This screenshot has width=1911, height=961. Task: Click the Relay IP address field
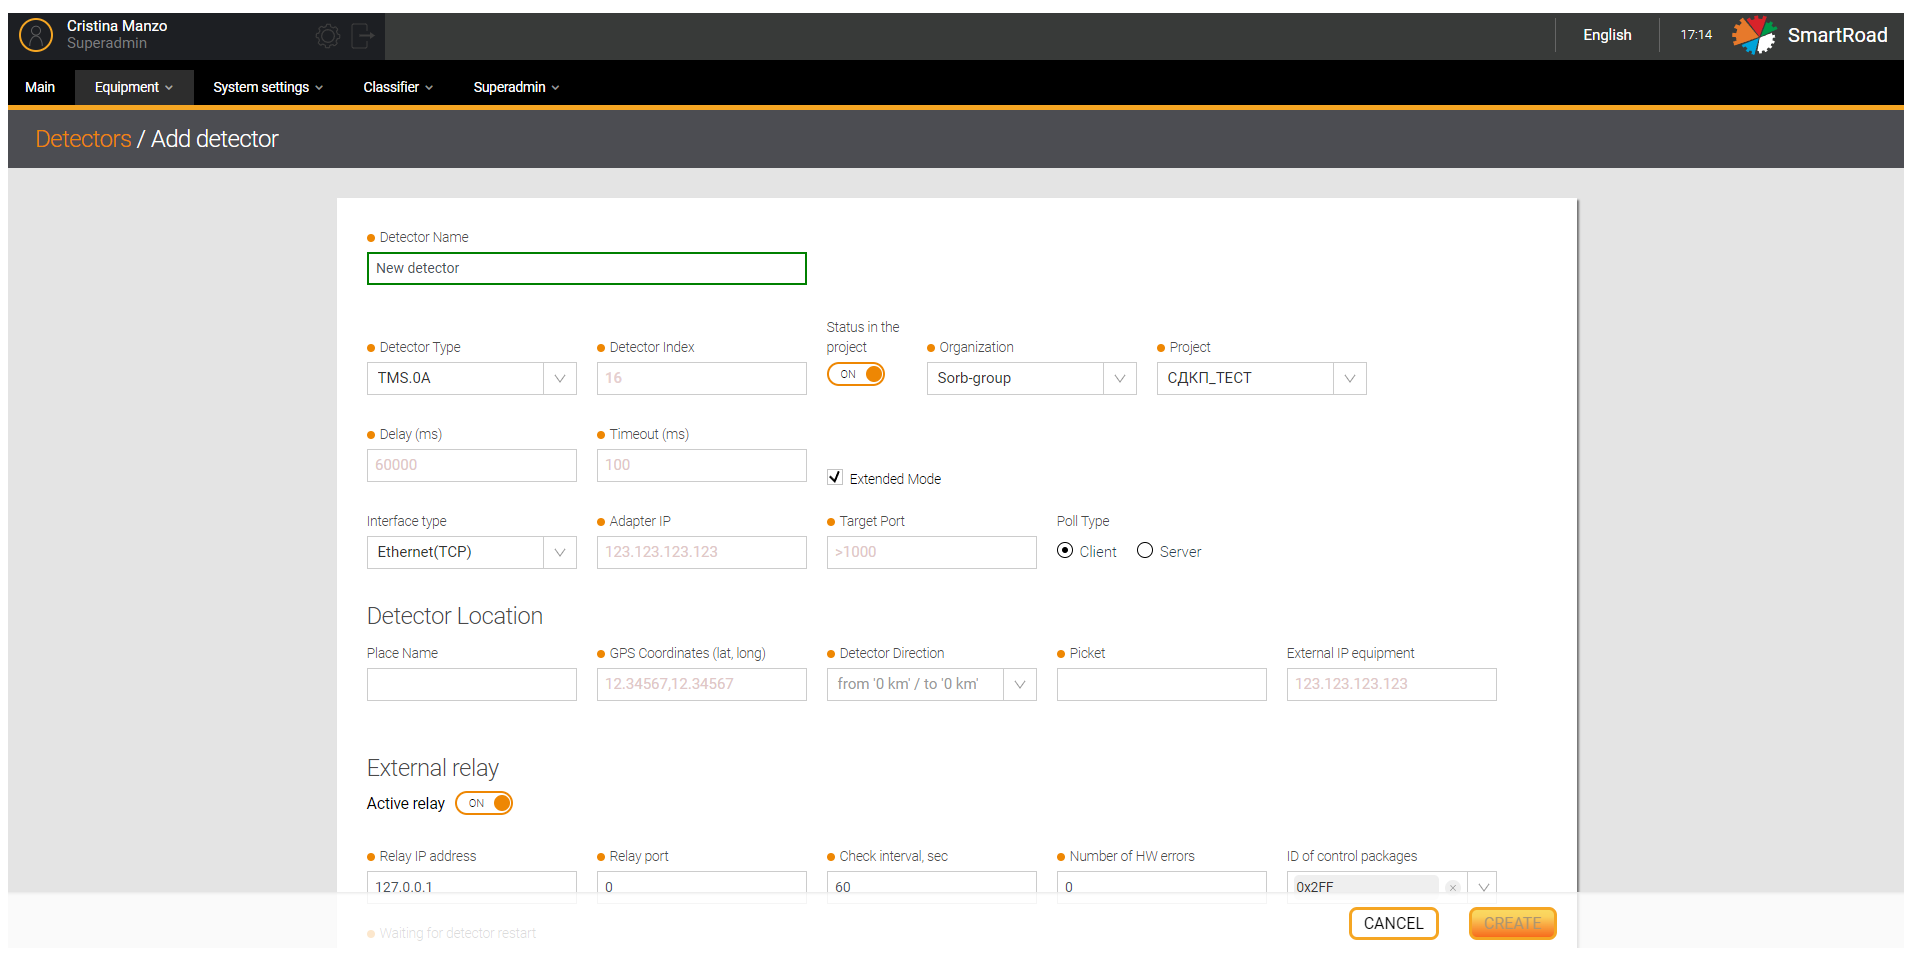(x=472, y=887)
